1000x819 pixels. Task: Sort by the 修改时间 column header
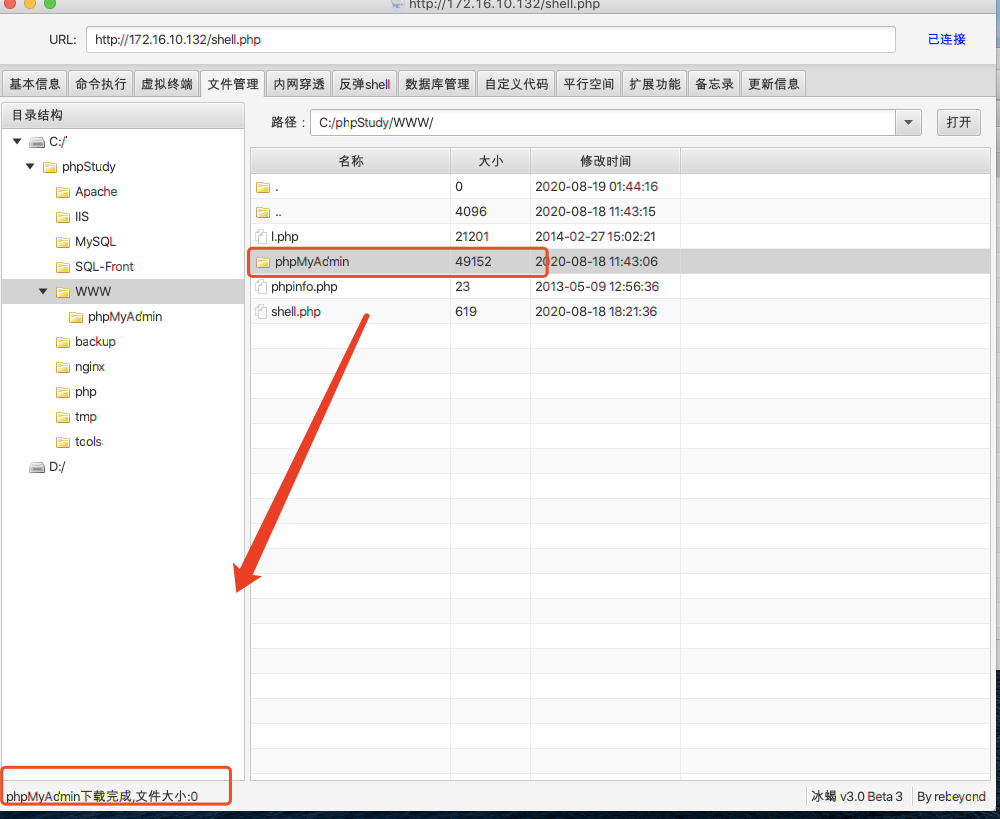pos(605,161)
